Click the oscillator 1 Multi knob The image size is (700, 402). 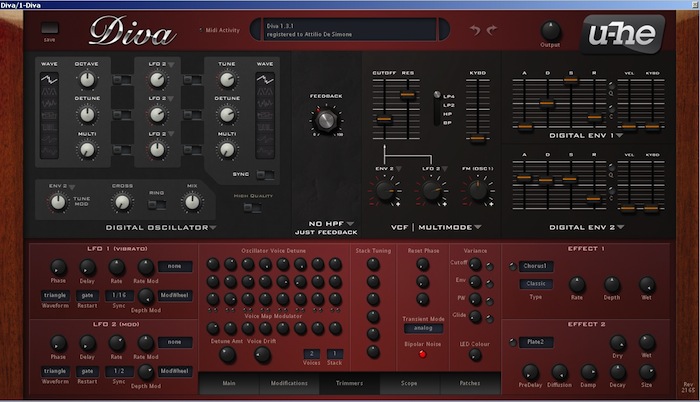tap(87, 150)
